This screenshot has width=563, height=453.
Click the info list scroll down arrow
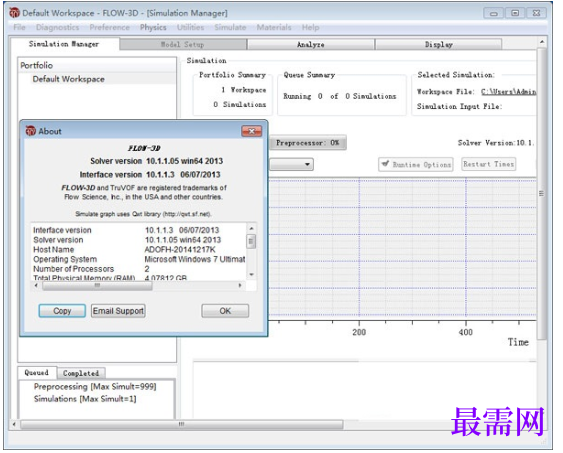coord(251,275)
